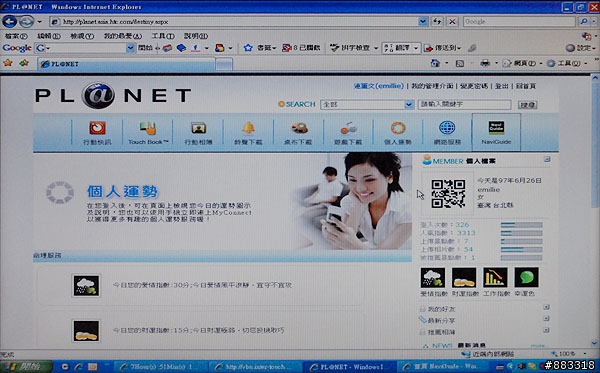Image resolution: width=600 pixels, height=373 pixels.
Task: Open the address bar history dropdown
Action: [x=422, y=22]
